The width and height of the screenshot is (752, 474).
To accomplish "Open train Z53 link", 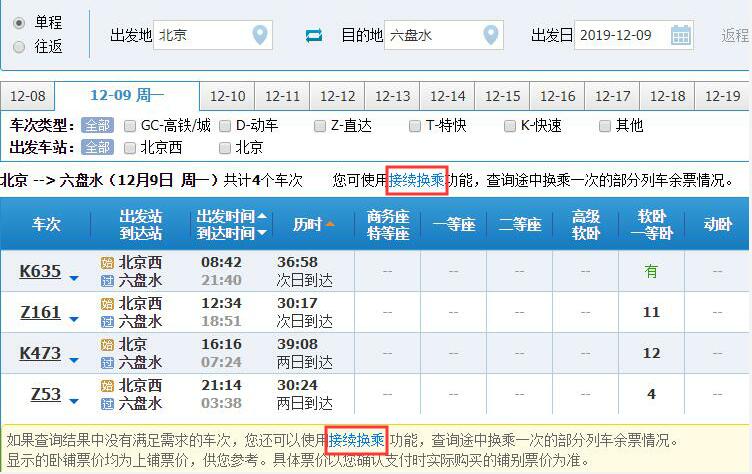I will (46, 394).
